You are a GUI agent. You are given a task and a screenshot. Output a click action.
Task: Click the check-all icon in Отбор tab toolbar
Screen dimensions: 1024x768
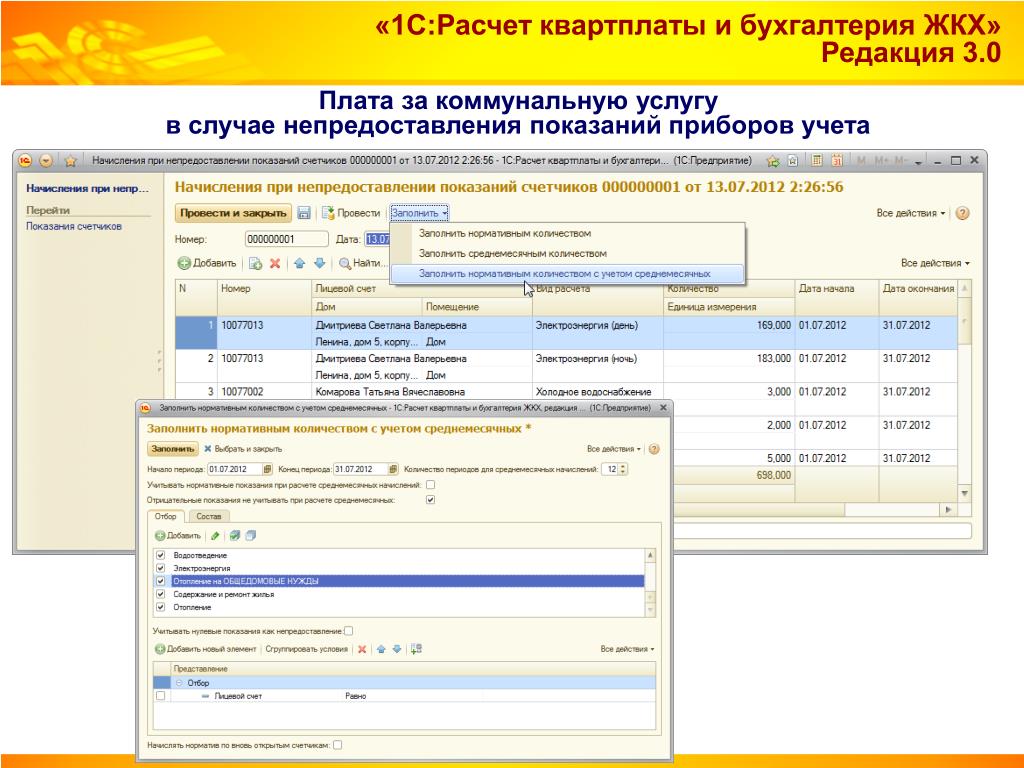tap(234, 536)
